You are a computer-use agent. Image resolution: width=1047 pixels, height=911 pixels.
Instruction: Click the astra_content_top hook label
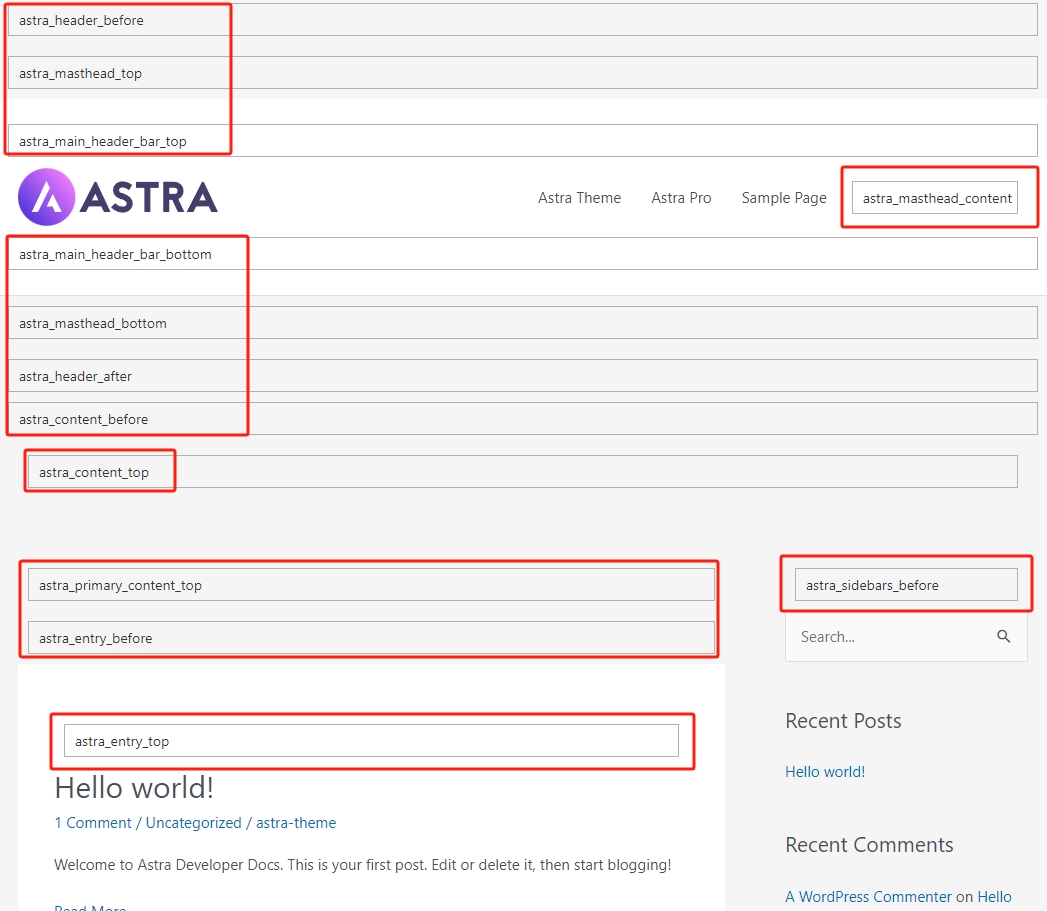pyautogui.click(x=93, y=473)
